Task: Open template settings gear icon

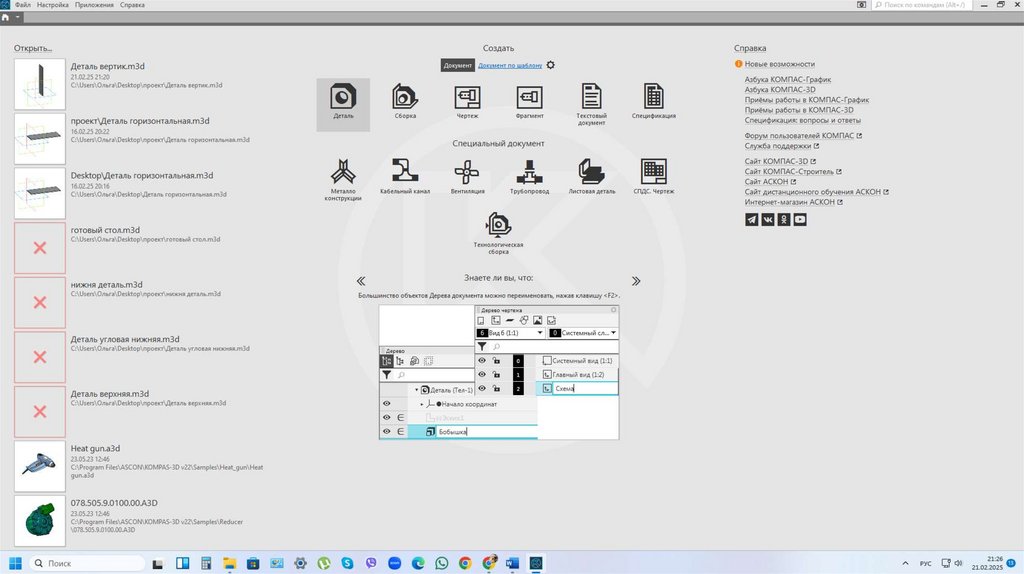Action: [551, 65]
